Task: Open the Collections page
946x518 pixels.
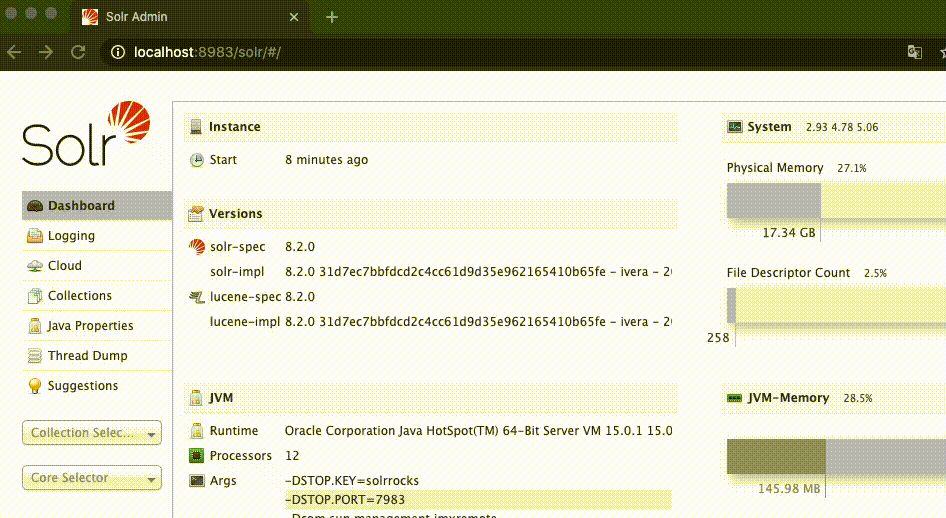Action: point(97,295)
